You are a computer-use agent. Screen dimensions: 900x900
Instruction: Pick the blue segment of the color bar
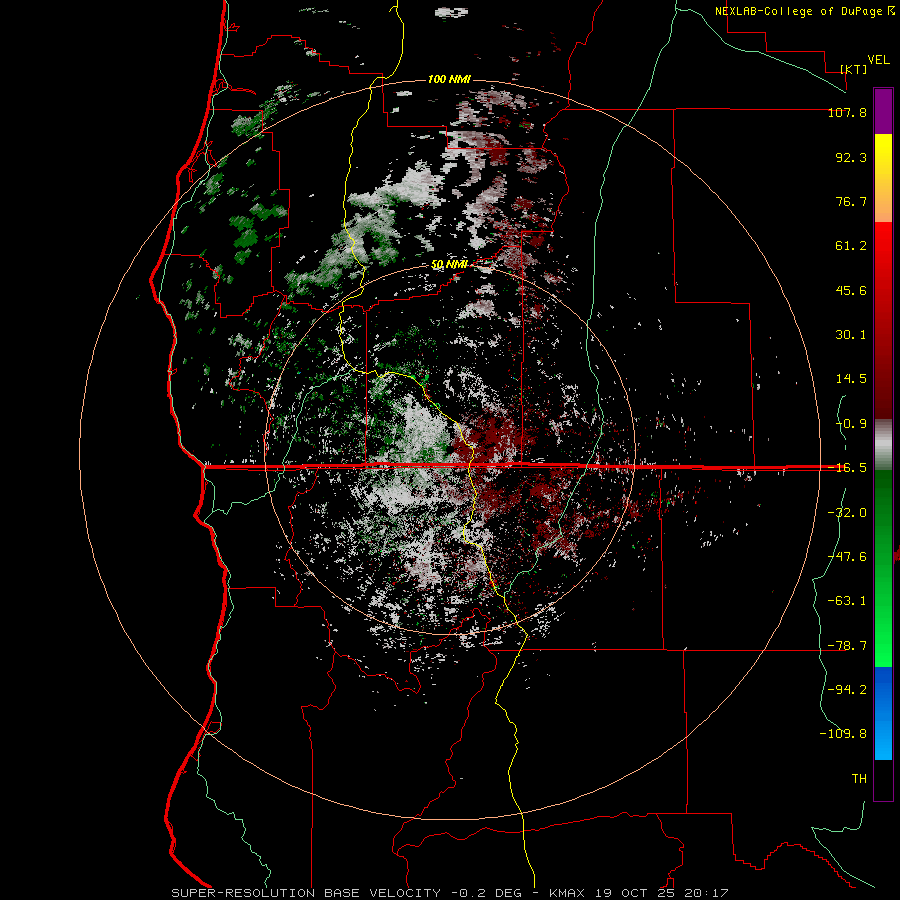[883, 712]
